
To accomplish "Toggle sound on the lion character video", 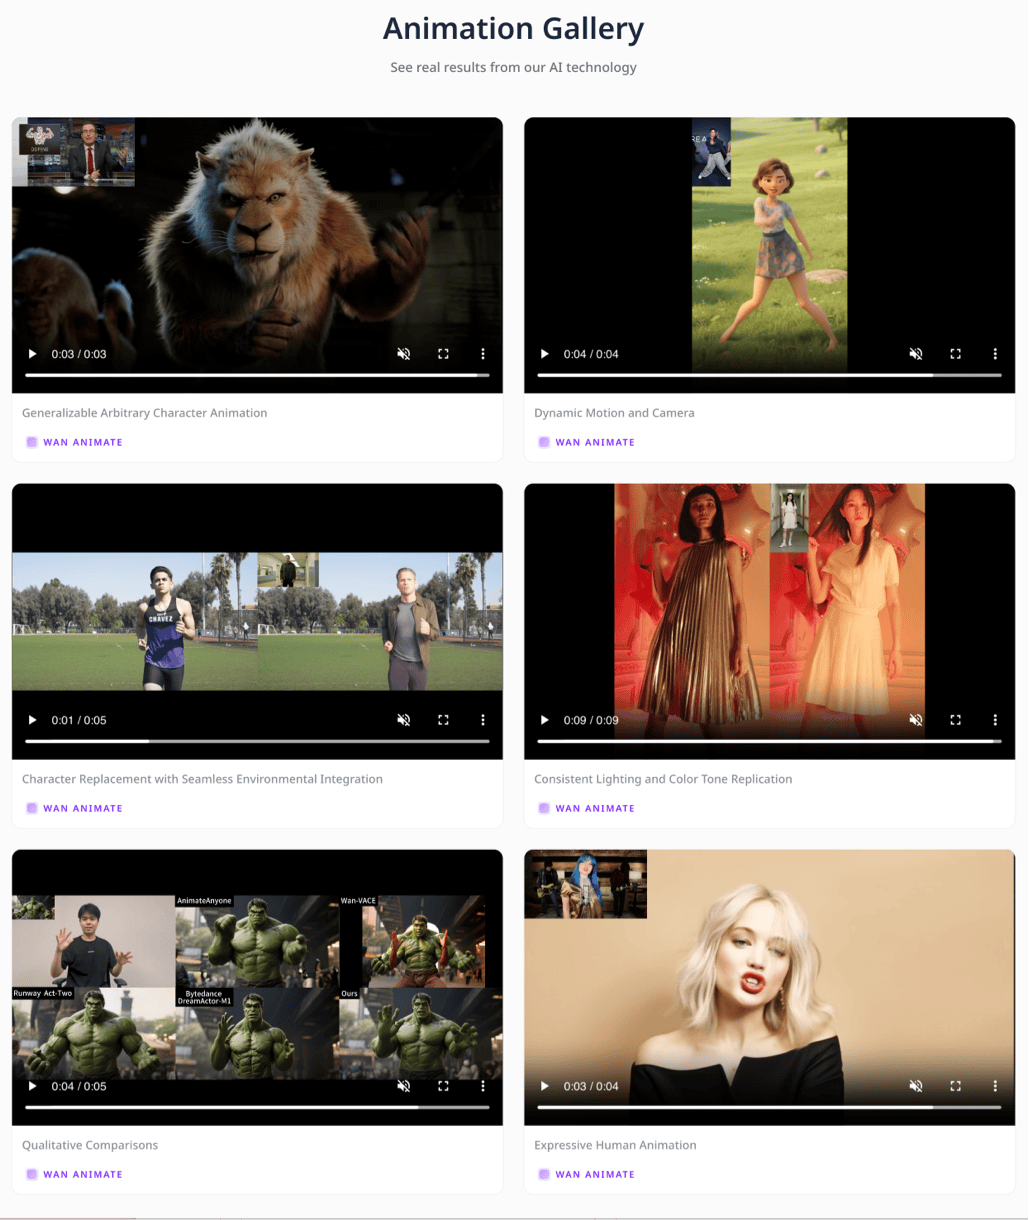I will [x=404, y=354].
